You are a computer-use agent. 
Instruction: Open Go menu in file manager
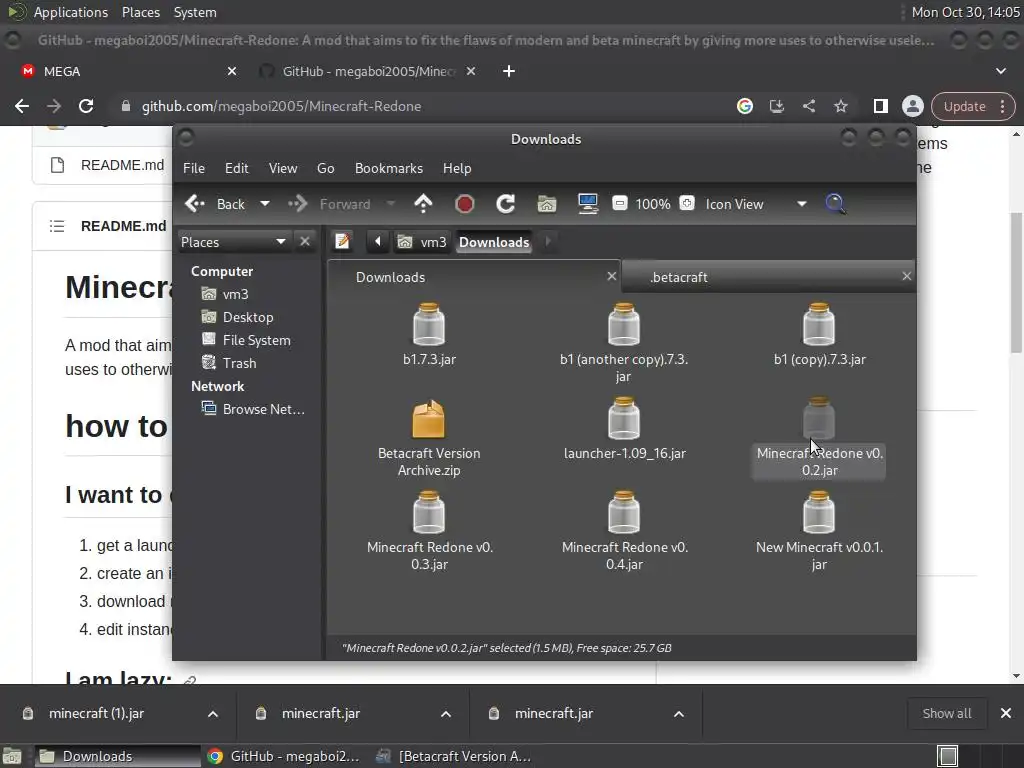[325, 168]
